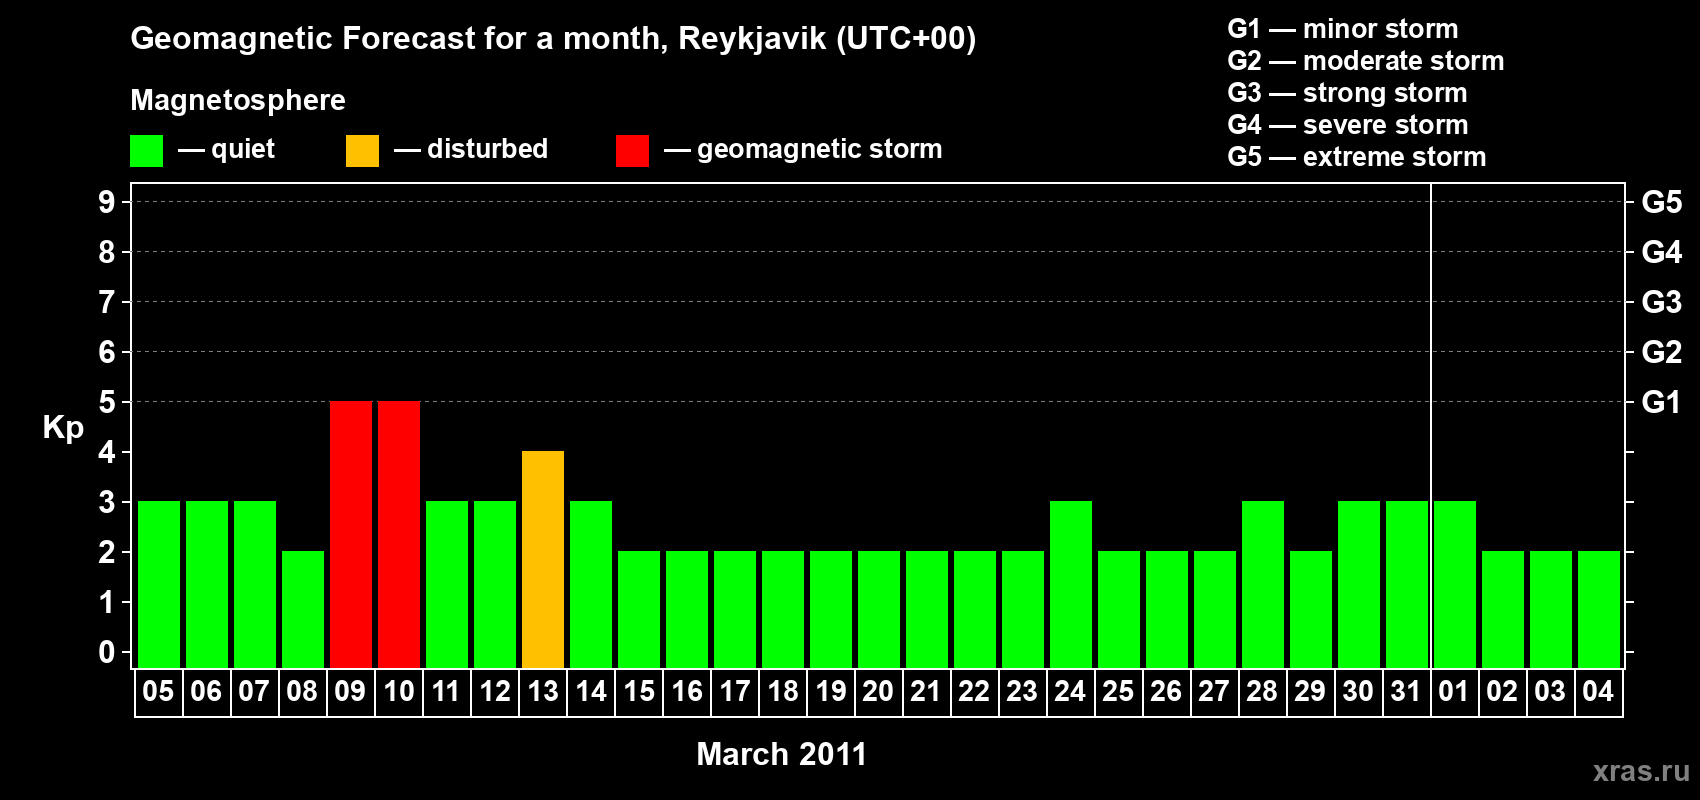Screen dimensions: 1700x800
Task: Click the date label 10
Action: pos(398,691)
